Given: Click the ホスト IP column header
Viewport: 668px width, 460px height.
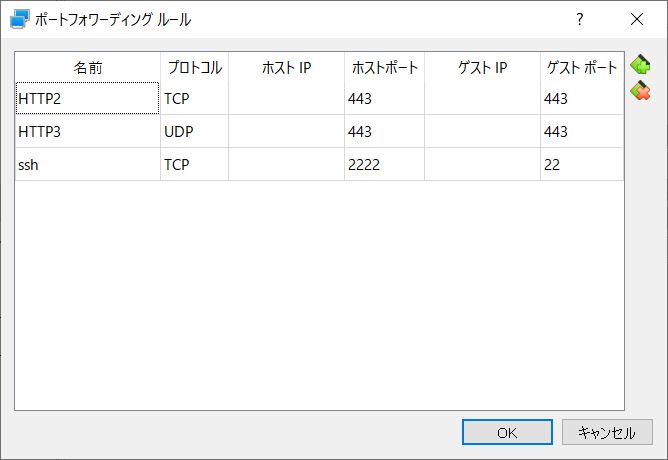Looking at the screenshot, I should coord(286,68).
